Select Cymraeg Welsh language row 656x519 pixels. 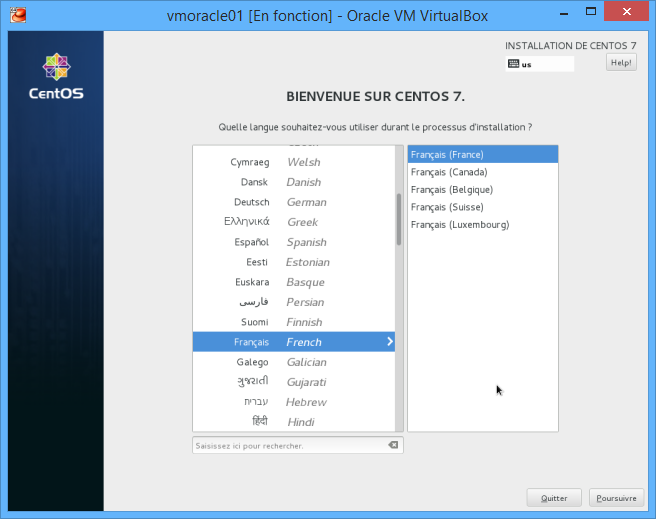tap(294, 162)
